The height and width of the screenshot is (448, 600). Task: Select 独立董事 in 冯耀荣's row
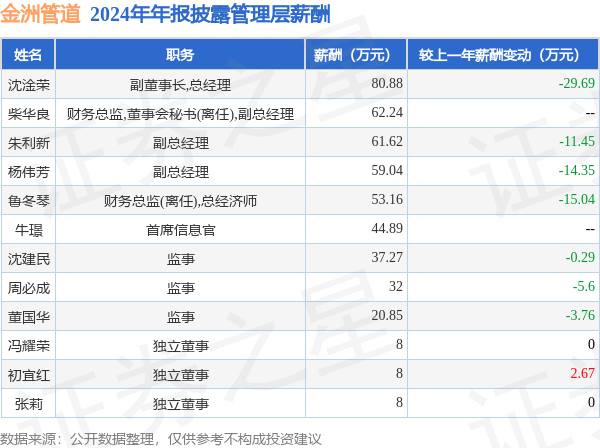point(180,346)
